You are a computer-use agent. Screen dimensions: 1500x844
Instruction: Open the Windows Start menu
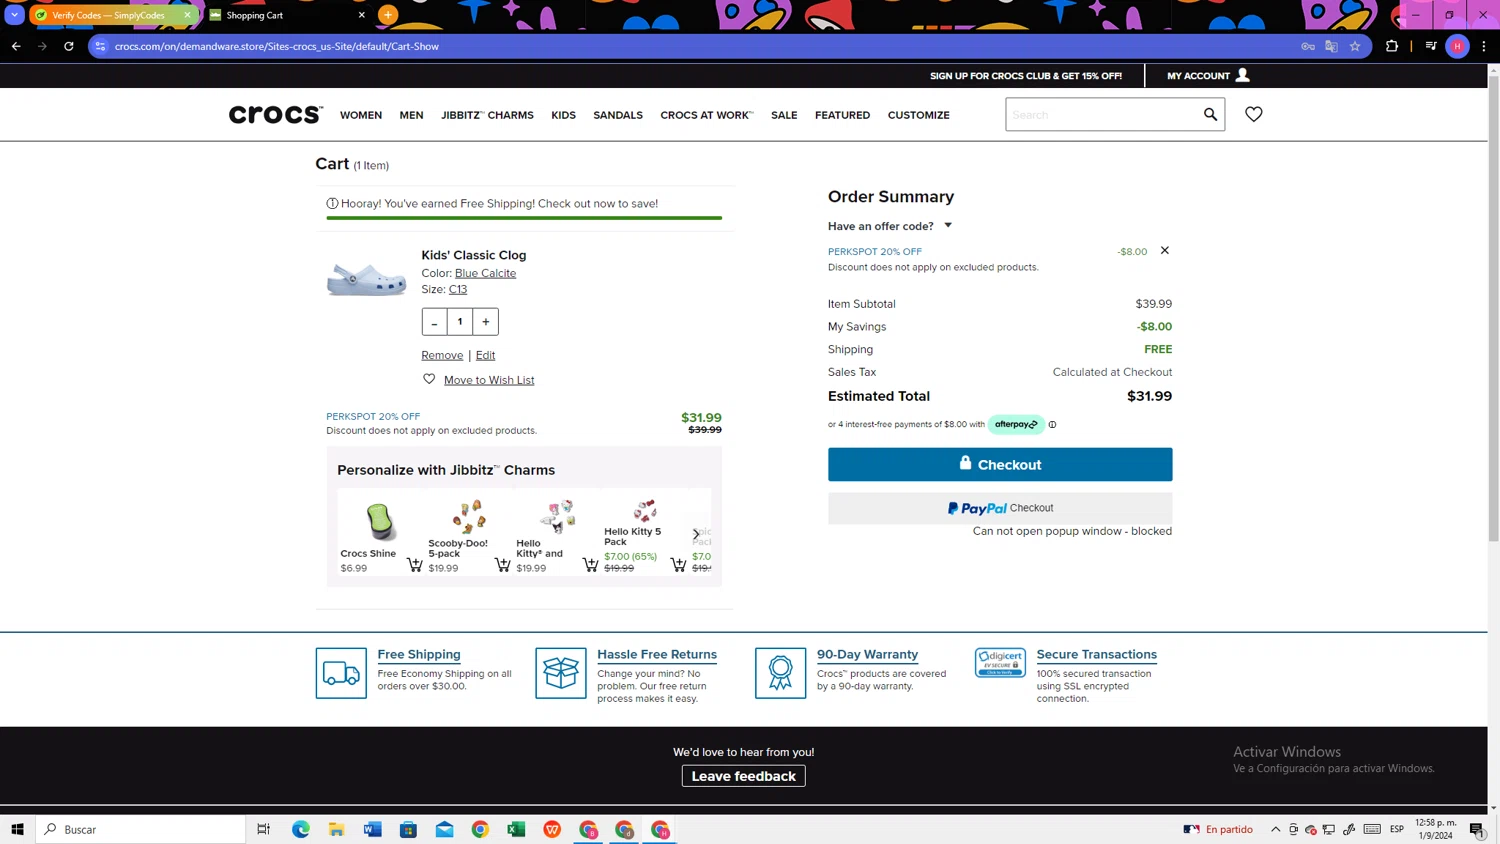pyautogui.click(x=17, y=829)
